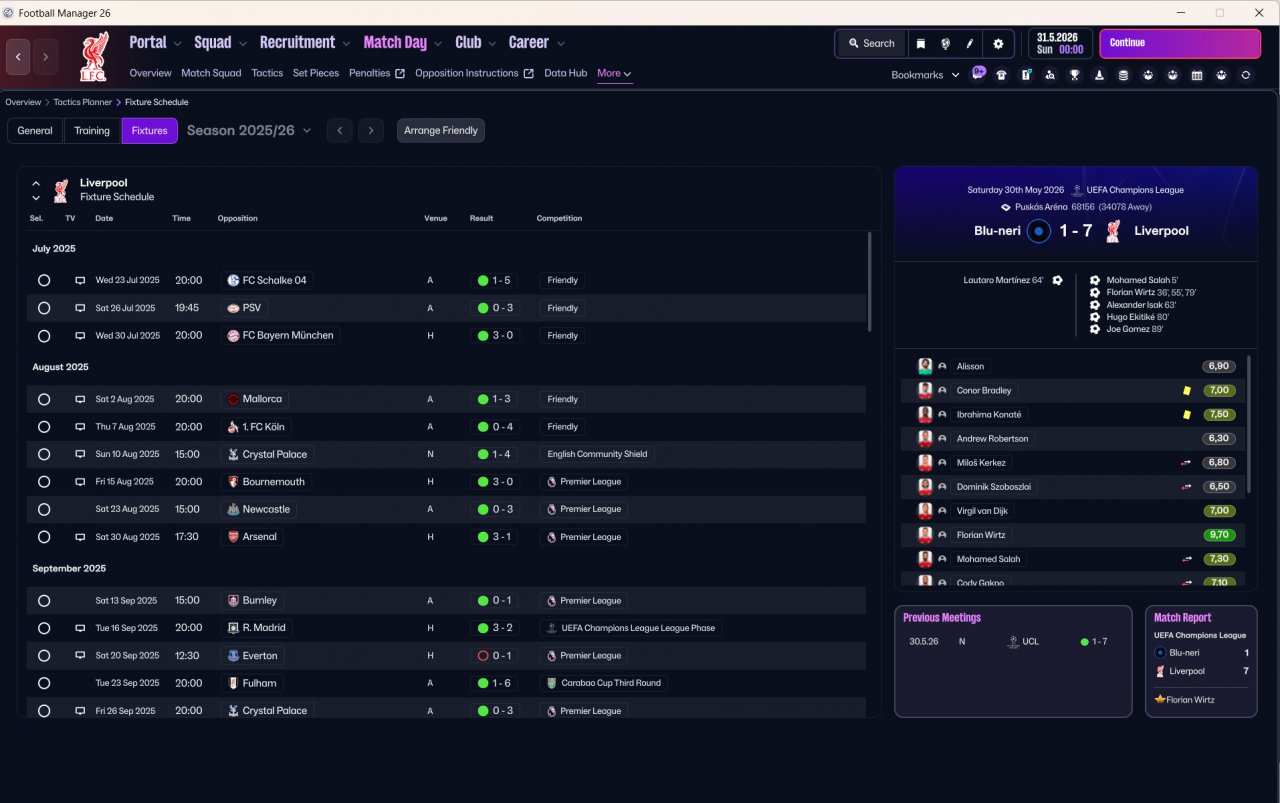The height and width of the screenshot is (803, 1280).
Task: Click Alisson's player portrait icon
Action: point(925,367)
